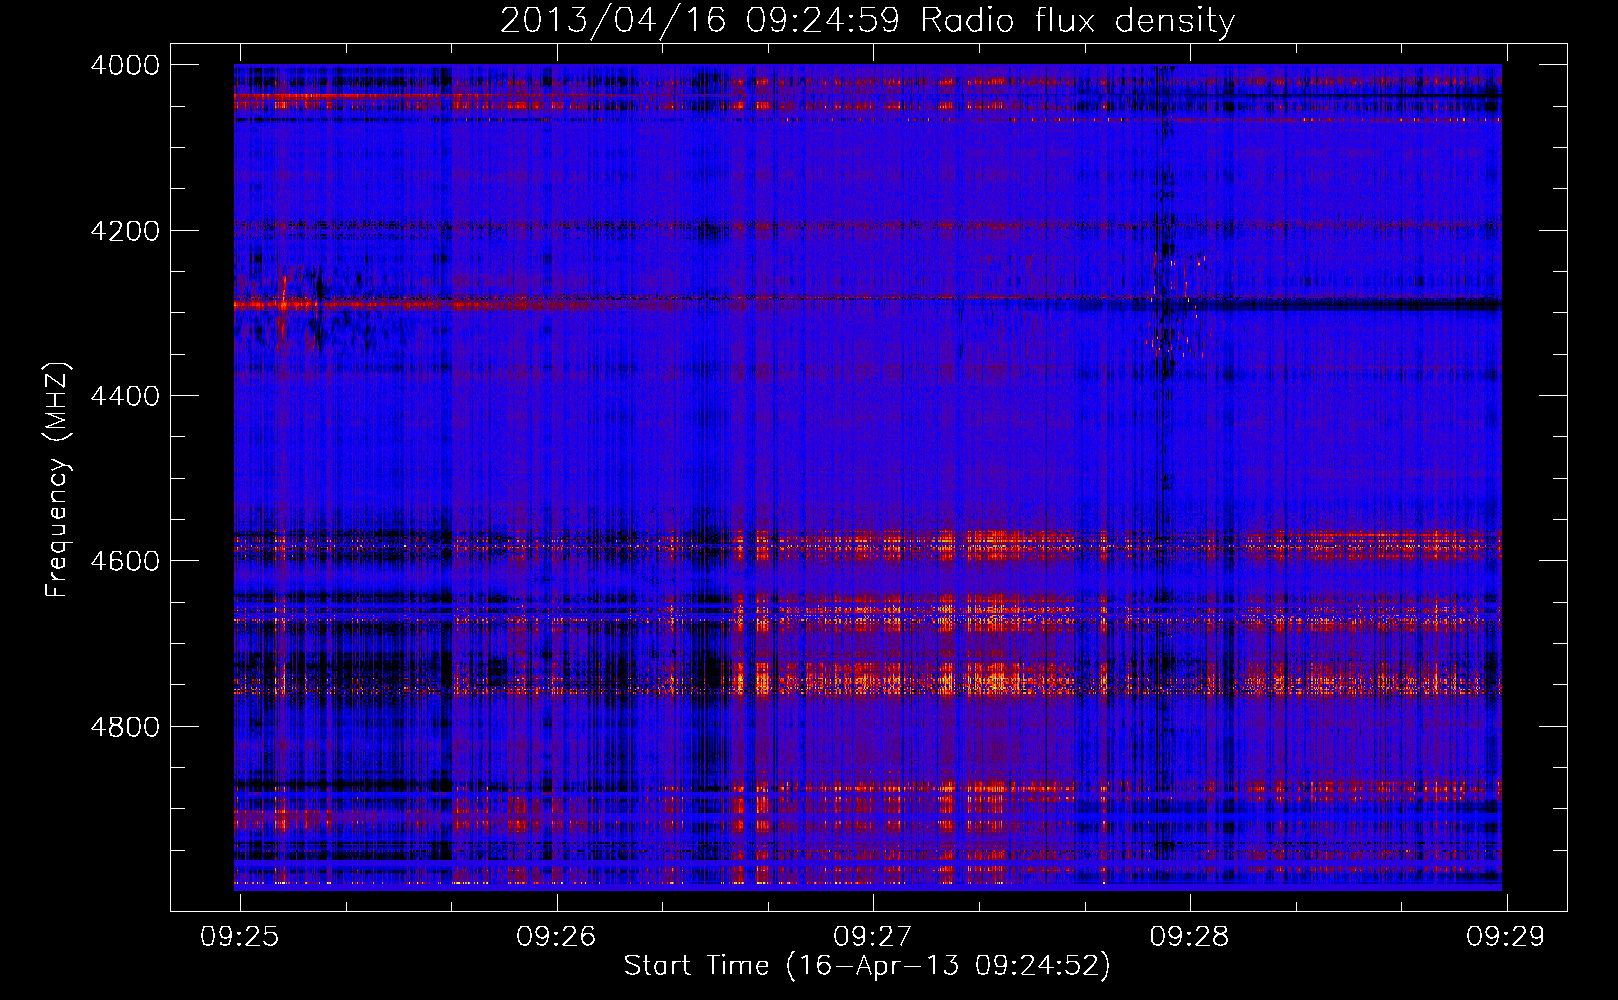Image resolution: width=1618 pixels, height=1000 pixels.
Task: Select the 4400 frequency axis label
Action: coord(124,396)
